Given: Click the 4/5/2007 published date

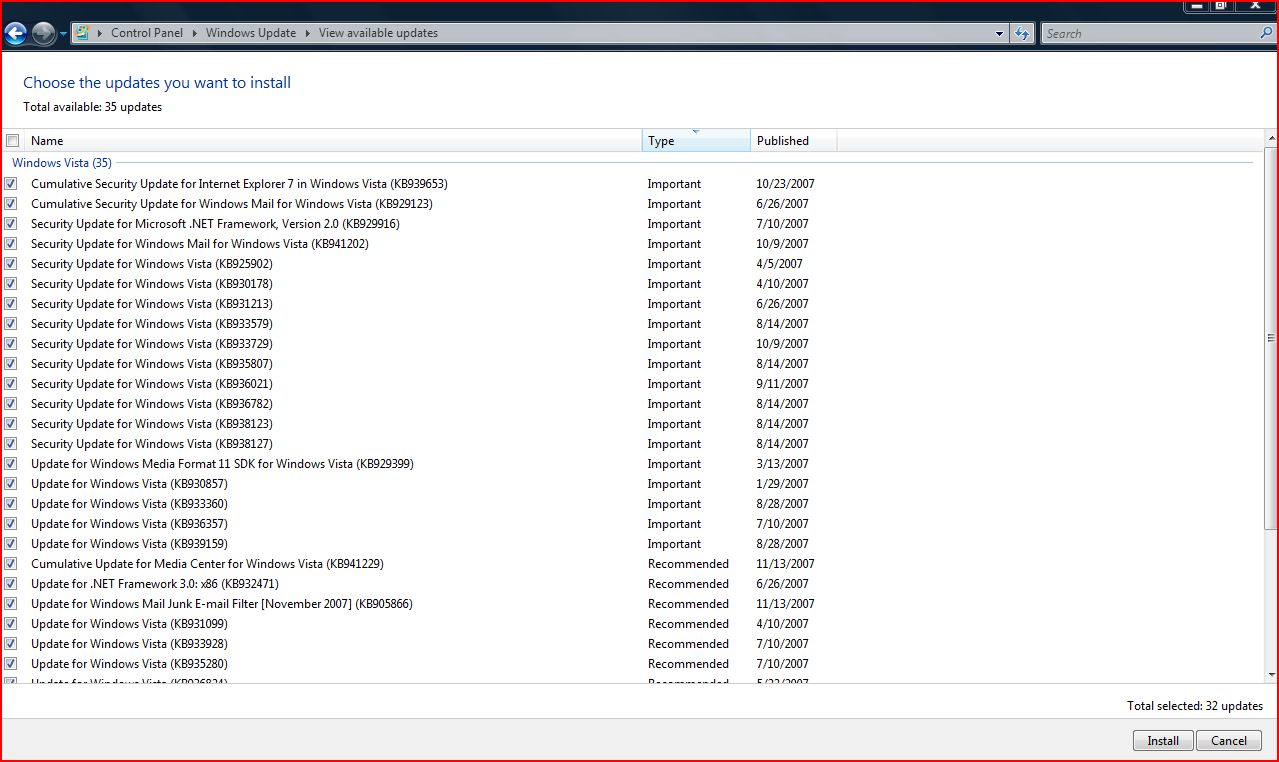Looking at the screenshot, I should pyautogui.click(x=779, y=264).
